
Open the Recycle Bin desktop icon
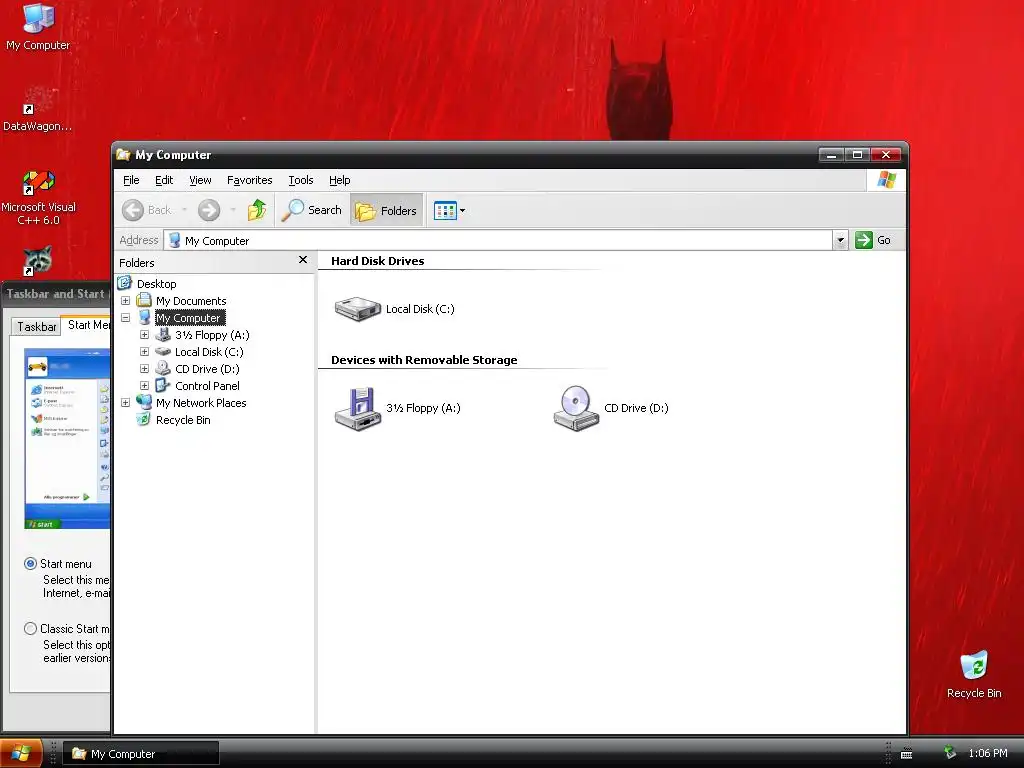[974, 675]
